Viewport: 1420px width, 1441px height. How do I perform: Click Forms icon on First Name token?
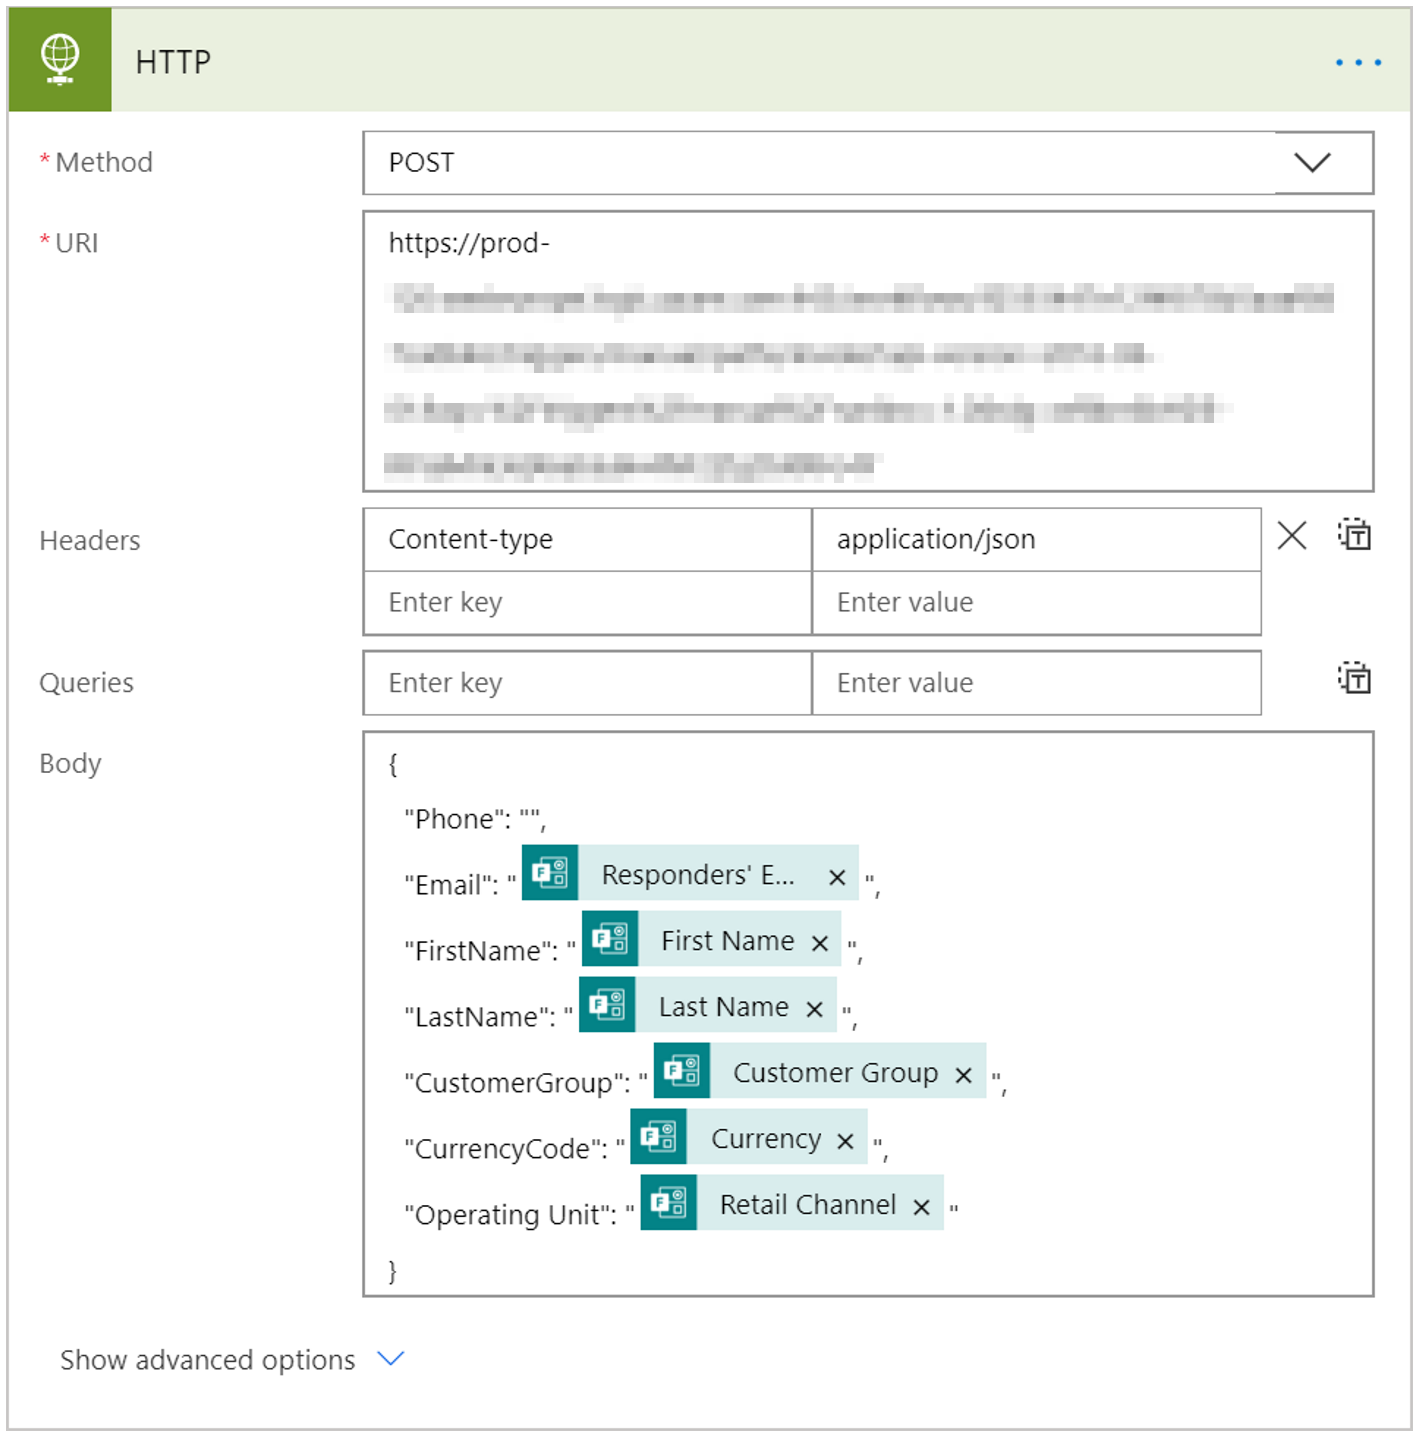tap(610, 939)
